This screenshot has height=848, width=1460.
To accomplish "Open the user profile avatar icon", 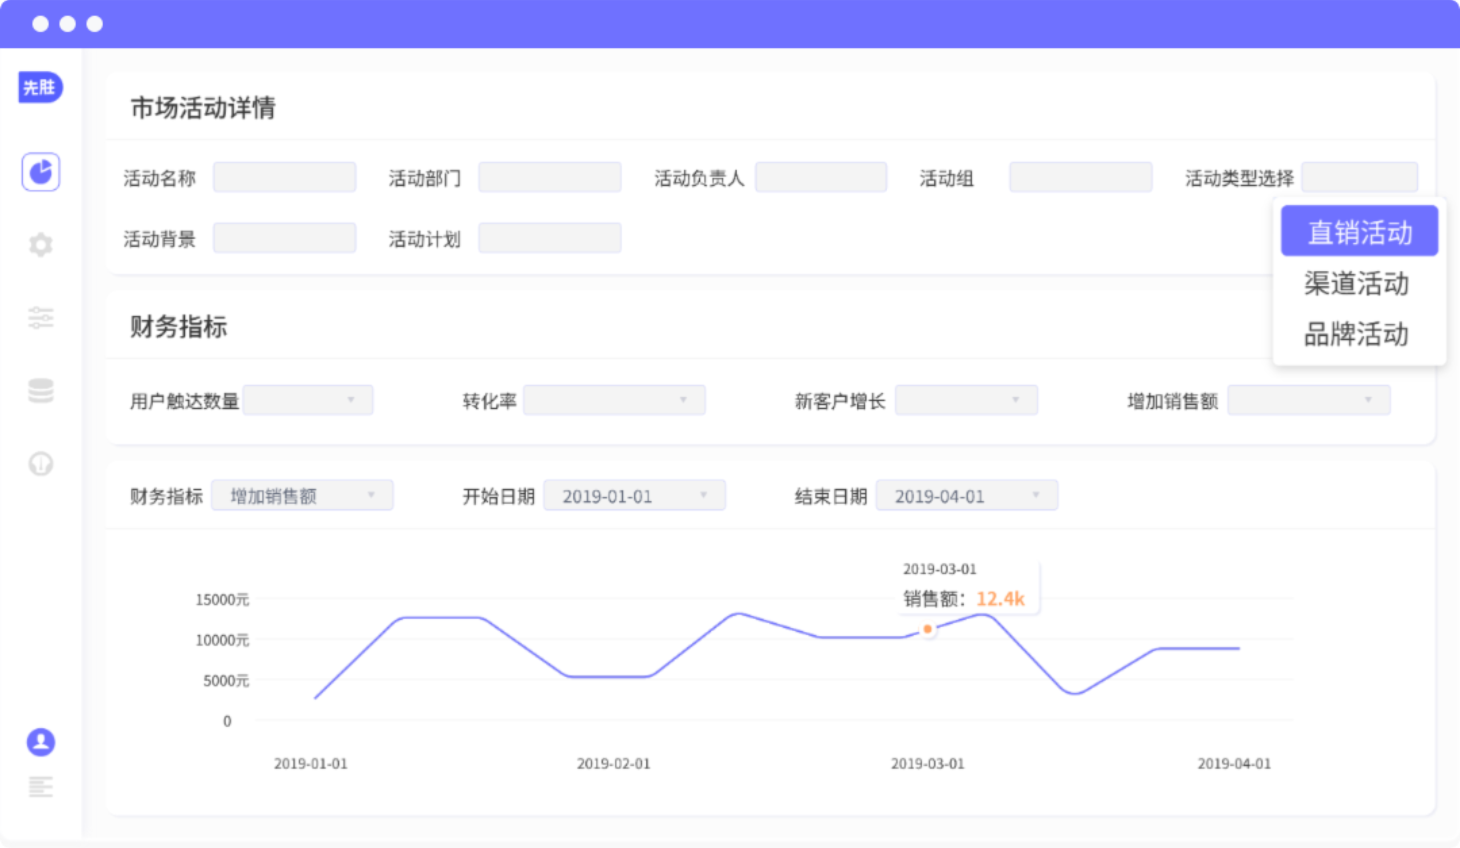I will pos(41,742).
